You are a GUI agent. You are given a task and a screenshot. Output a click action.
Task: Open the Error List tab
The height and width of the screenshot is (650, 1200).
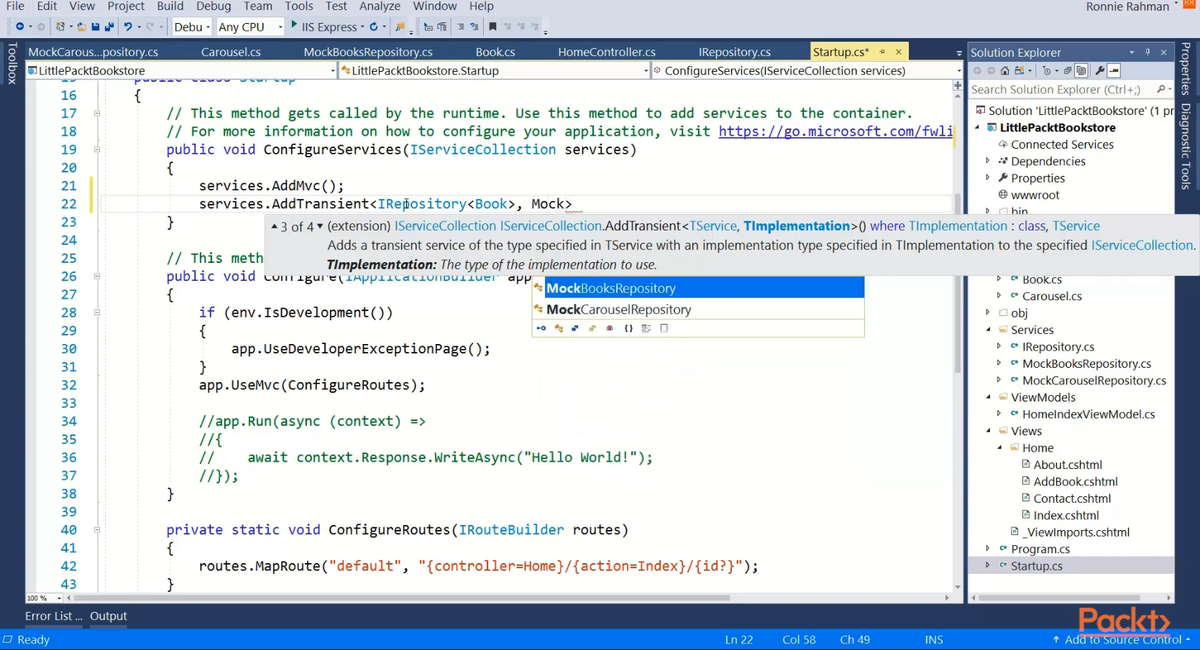tap(53, 616)
